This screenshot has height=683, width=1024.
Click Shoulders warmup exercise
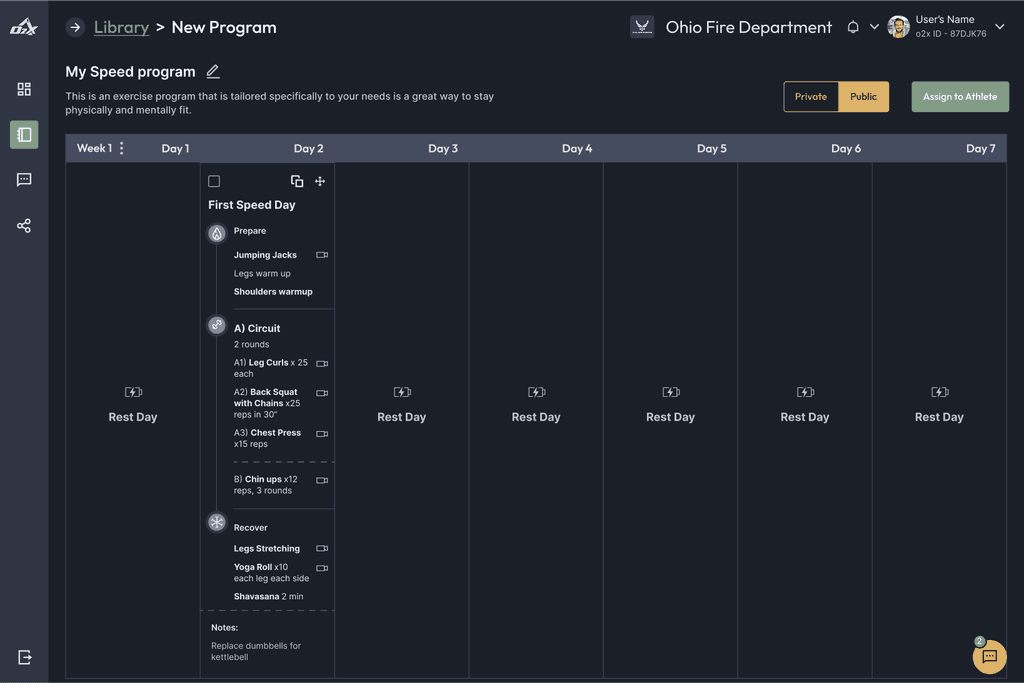click(x=273, y=292)
